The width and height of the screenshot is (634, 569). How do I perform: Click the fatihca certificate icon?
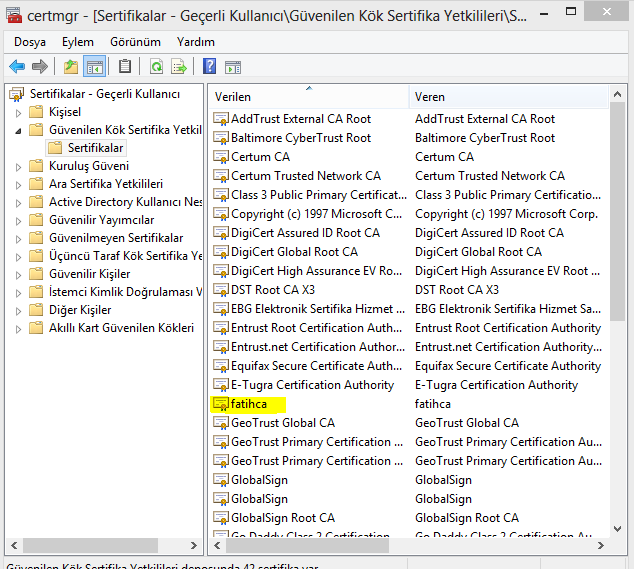pyautogui.click(x=221, y=404)
